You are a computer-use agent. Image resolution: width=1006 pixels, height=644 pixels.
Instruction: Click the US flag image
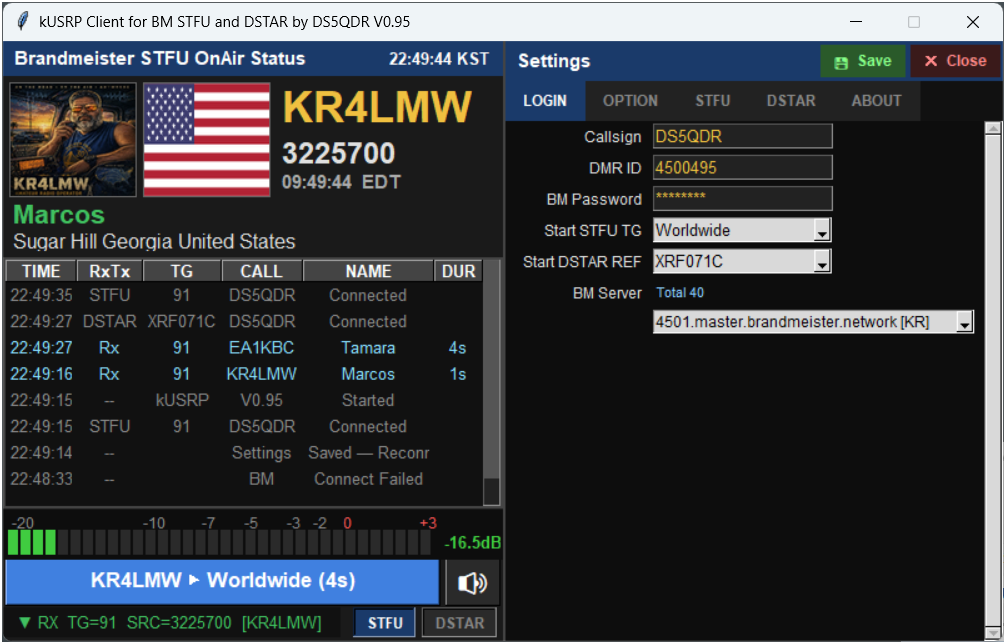pyautogui.click(x=207, y=140)
